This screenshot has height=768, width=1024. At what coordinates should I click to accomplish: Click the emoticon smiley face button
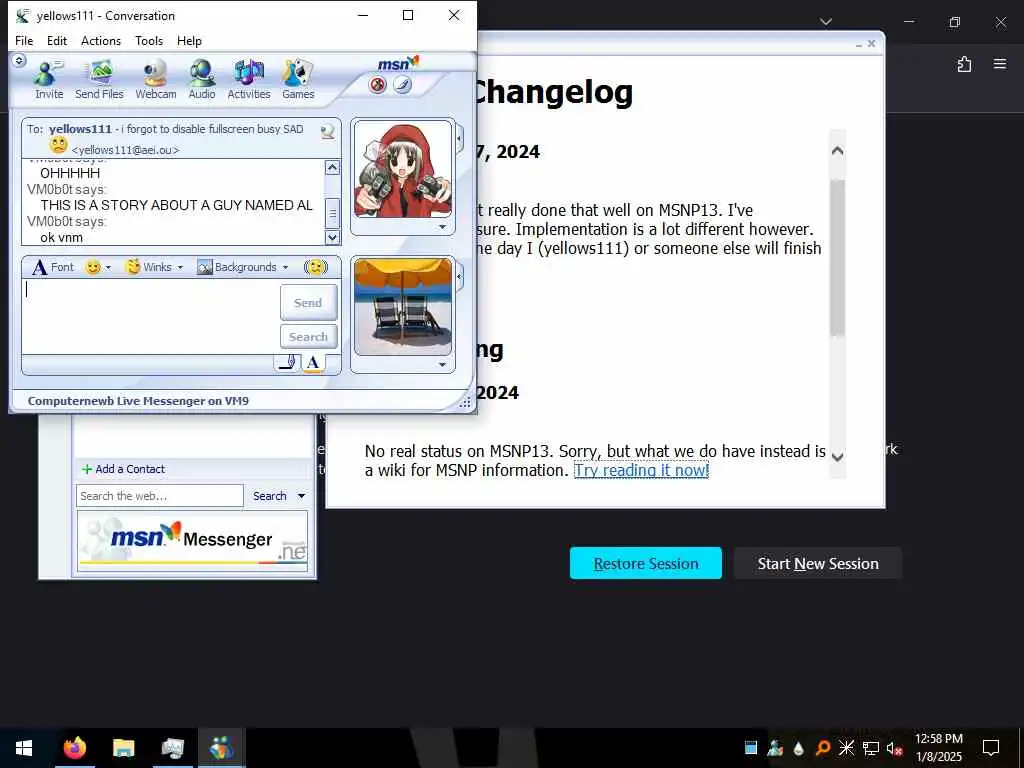click(x=93, y=267)
